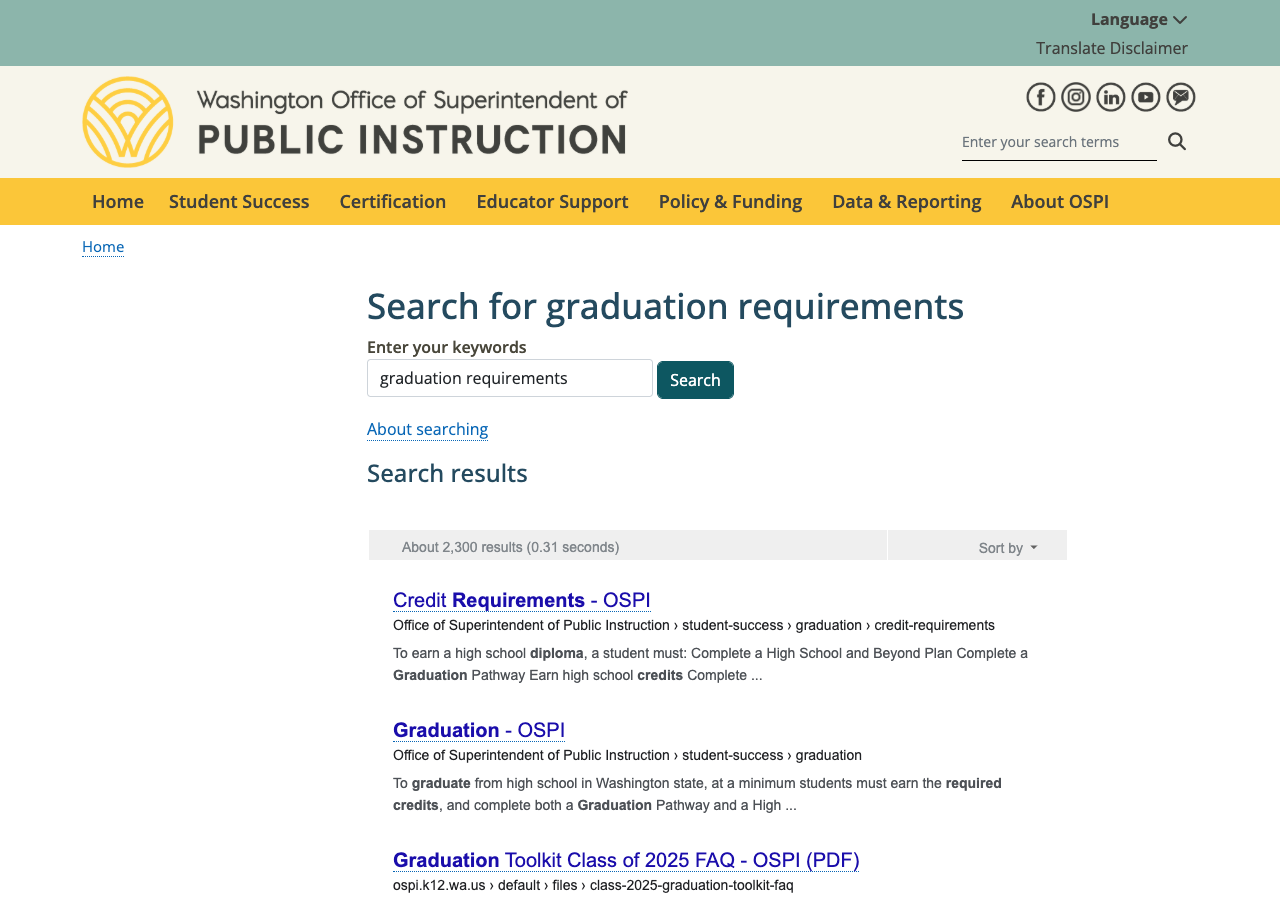The height and width of the screenshot is (900, 1280).
Task: Open the OSPI Instagram icon
Action: click(x=1076, y=97)
